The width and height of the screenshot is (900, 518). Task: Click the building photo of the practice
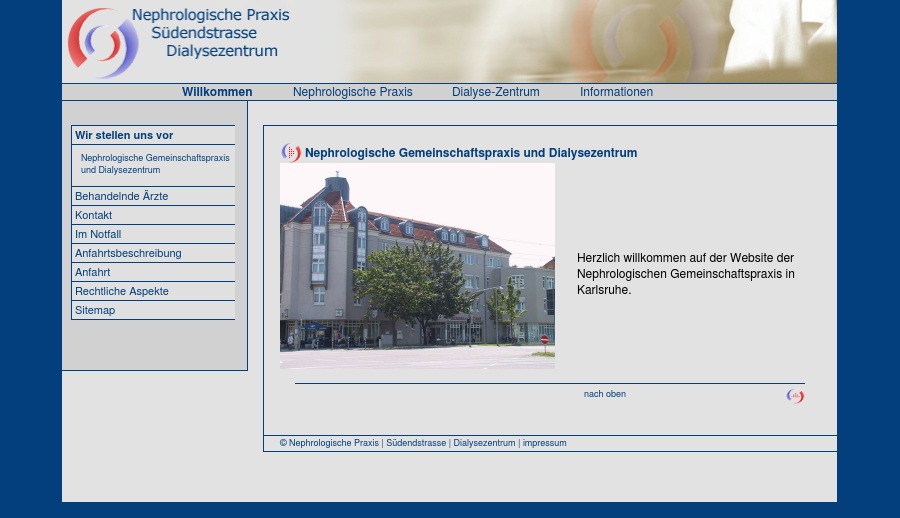coord(417,266)
